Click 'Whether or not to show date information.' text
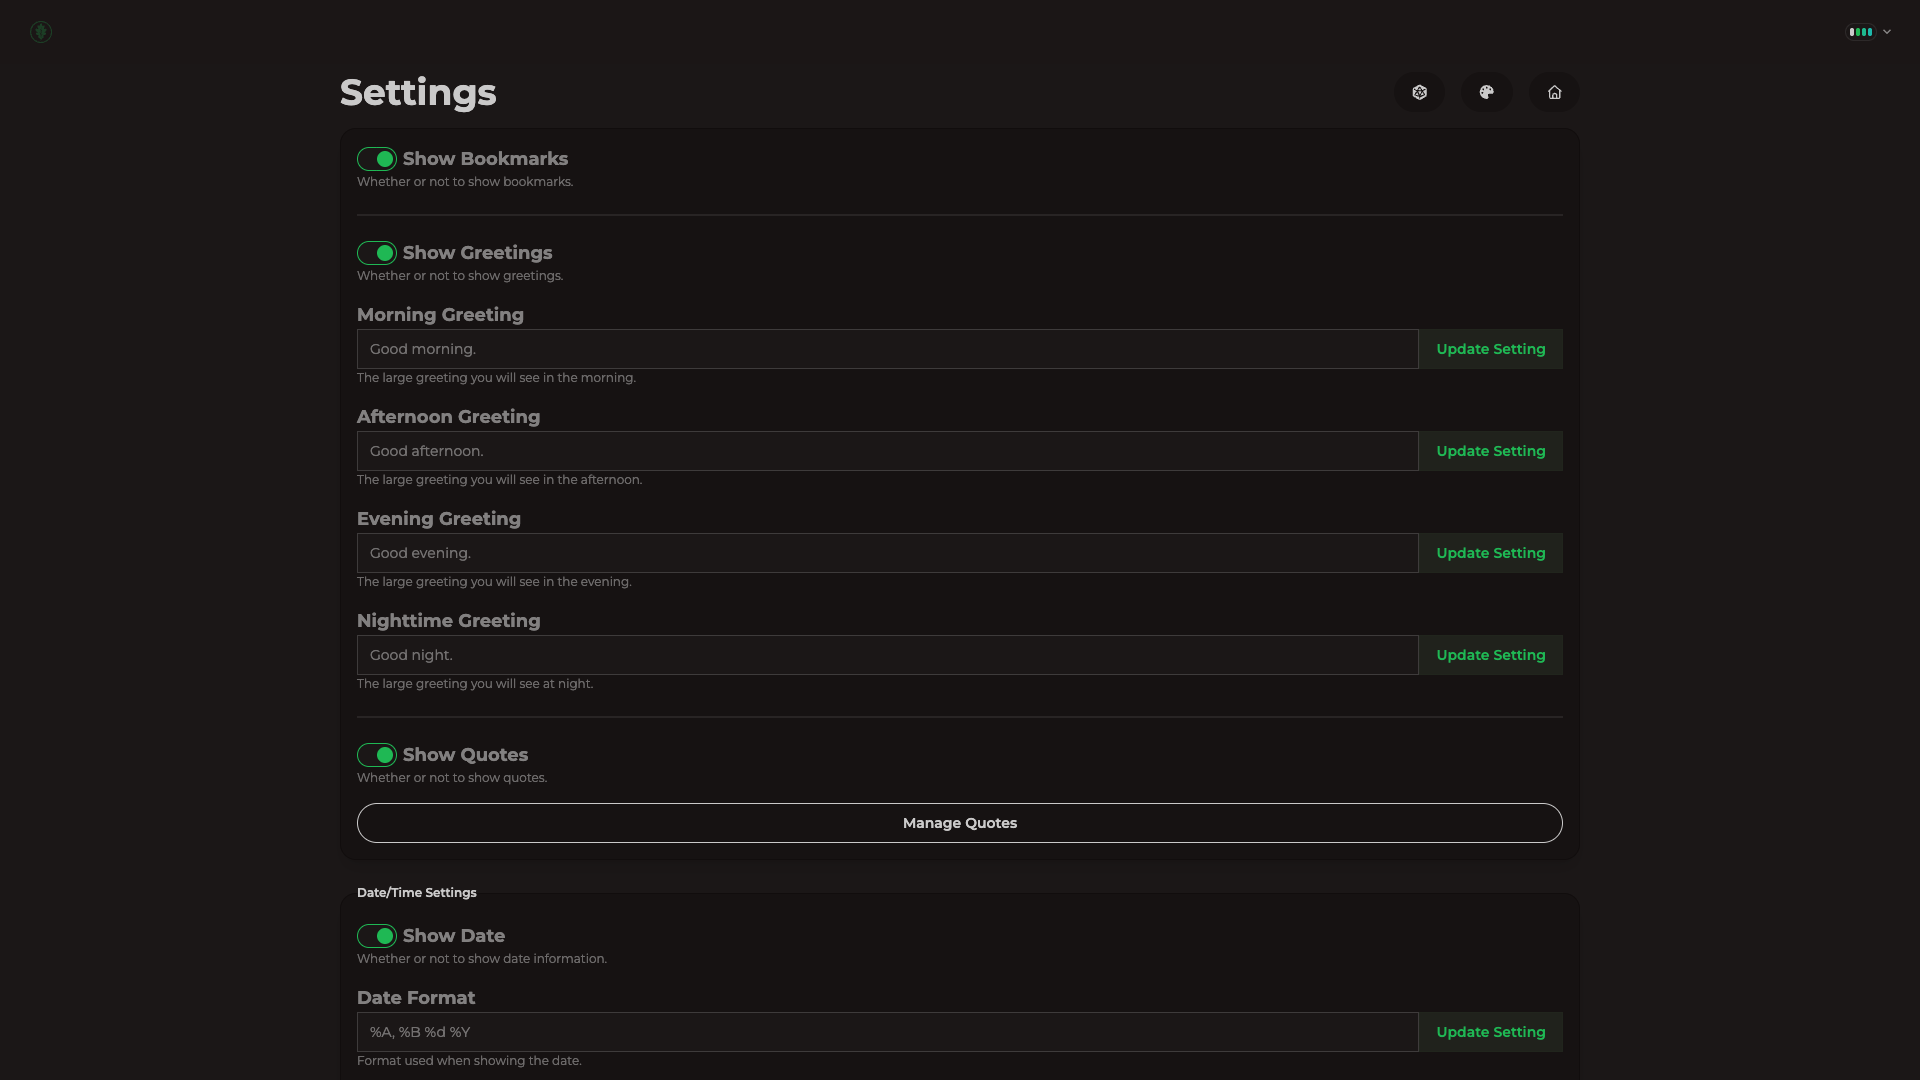Screen dimensions: 1920x1080 click(482, 959)
